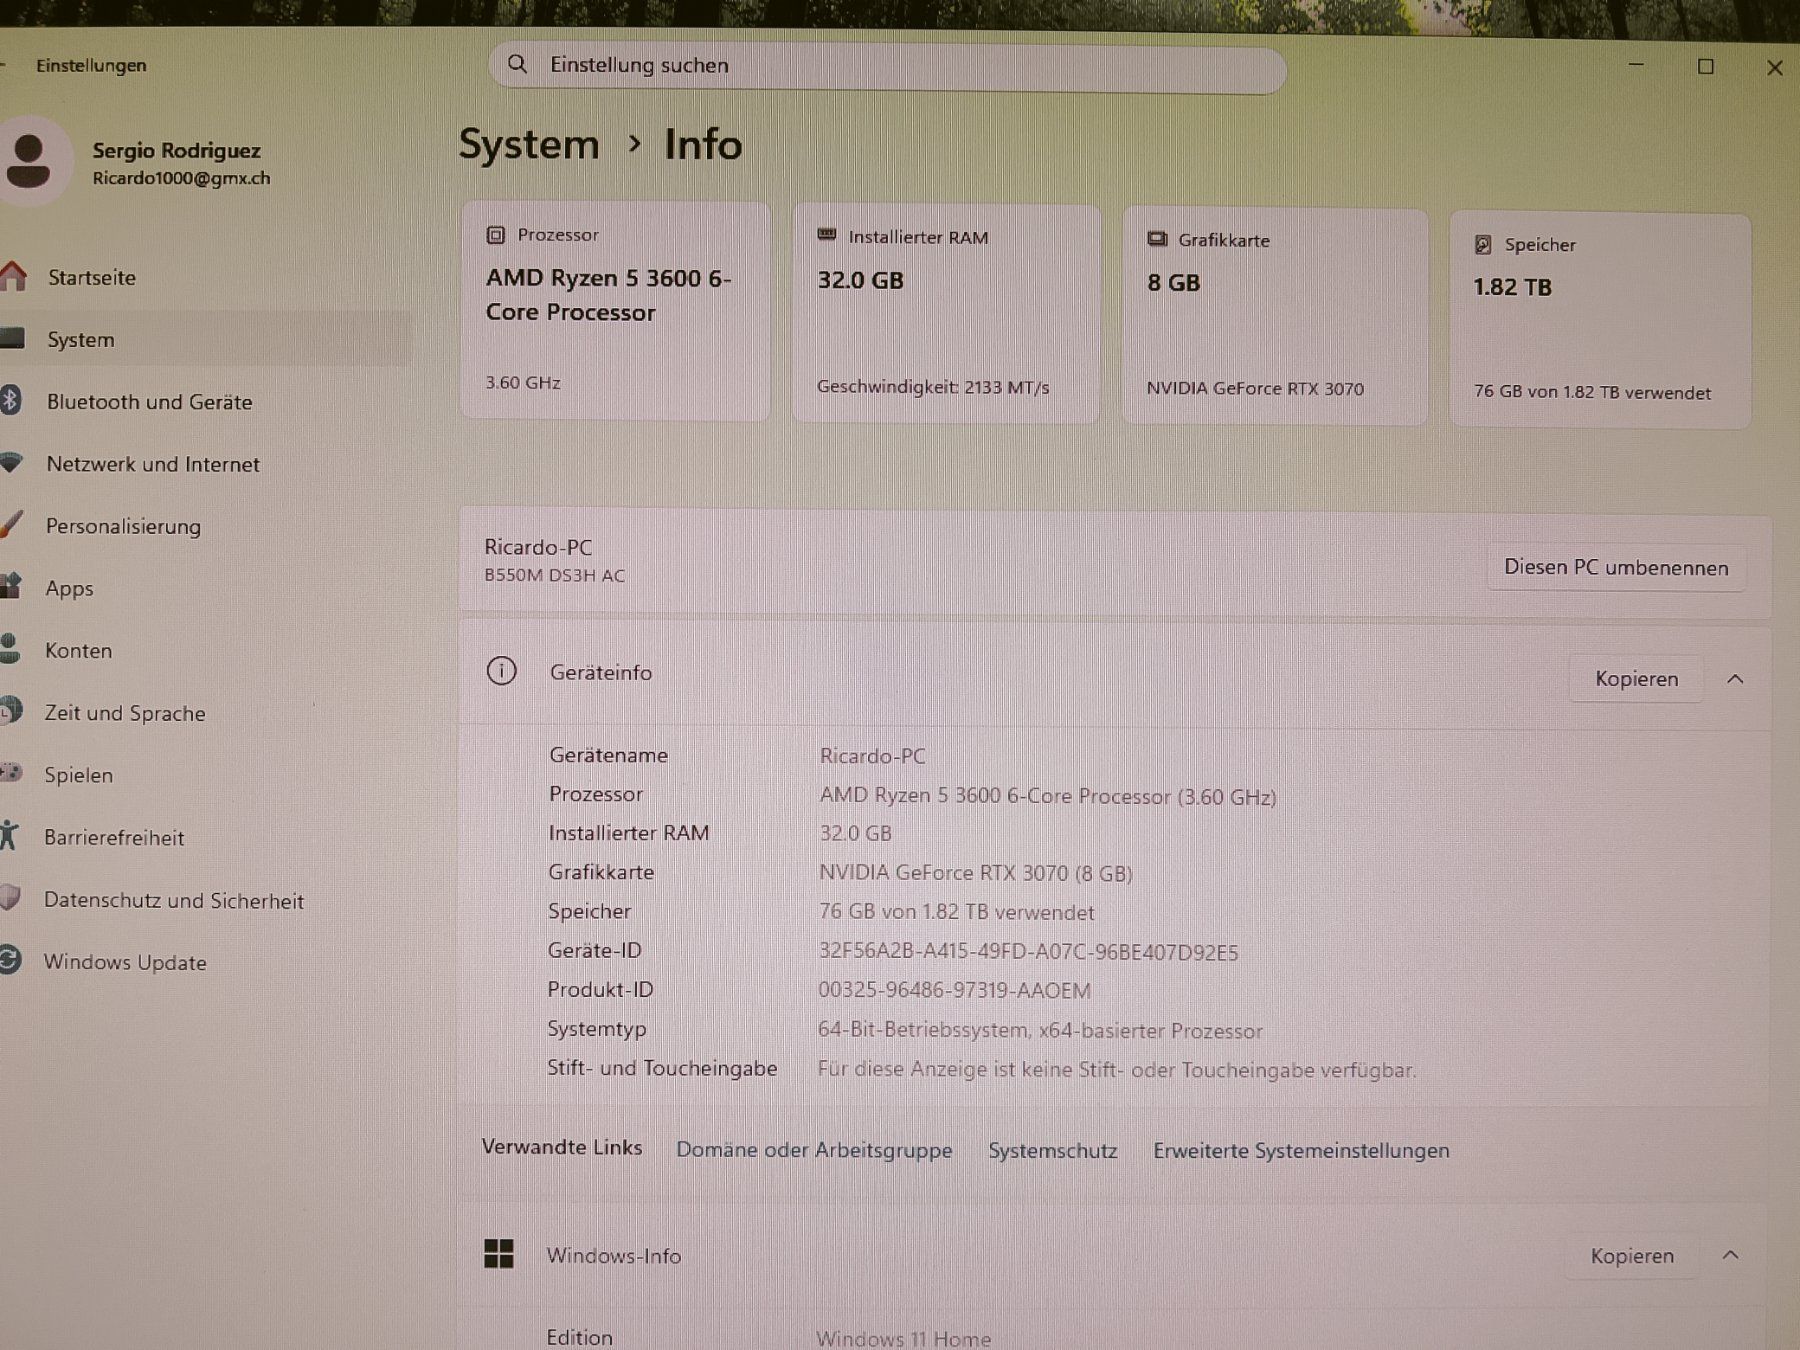The width and height of the screenshot is (1800, 1350).
Task: Collapse the Geräteinfo section chevron
Action: coord(1735,679)
